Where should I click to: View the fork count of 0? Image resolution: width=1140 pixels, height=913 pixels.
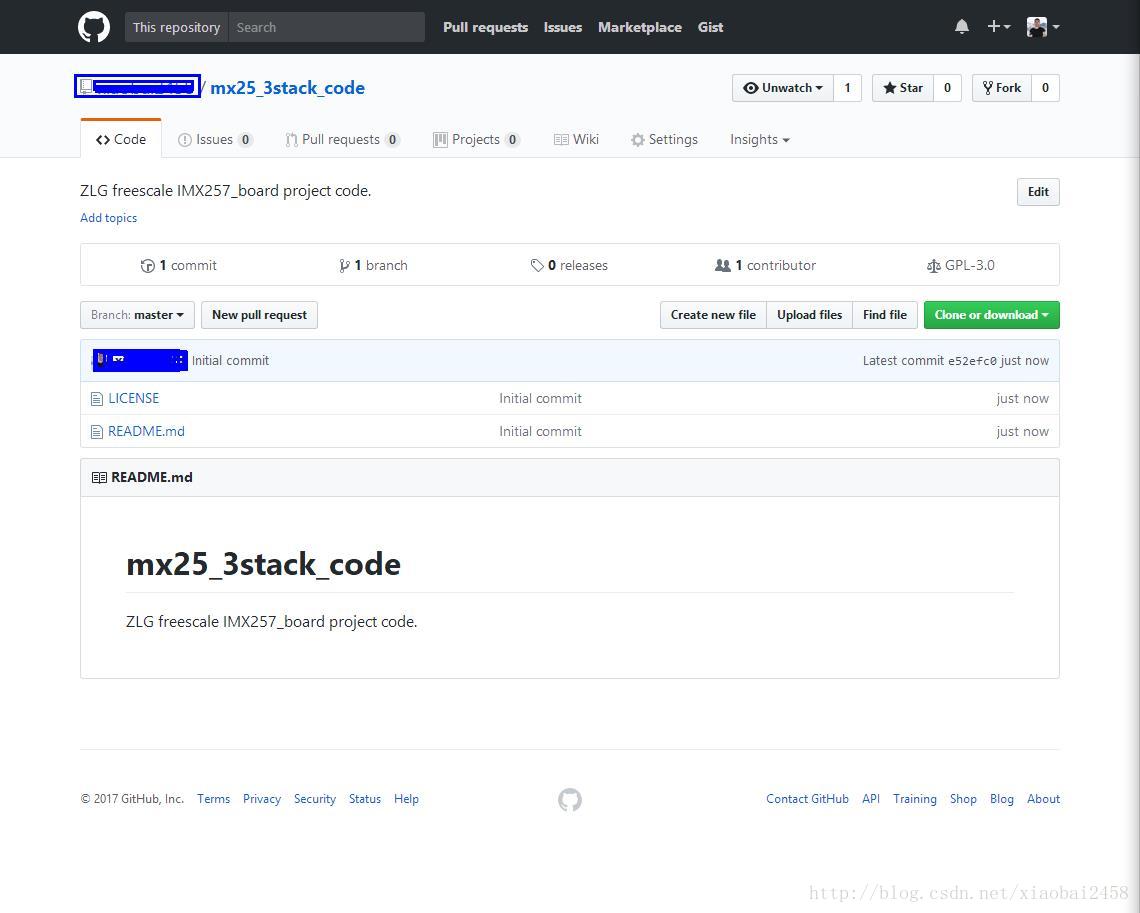(1045, 88)
